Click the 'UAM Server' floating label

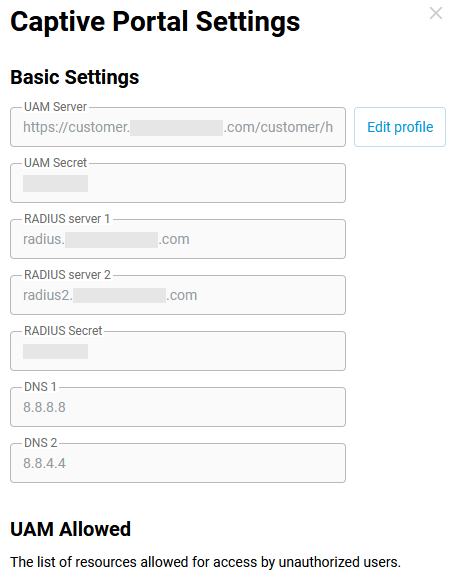click(x=55, y=107)
